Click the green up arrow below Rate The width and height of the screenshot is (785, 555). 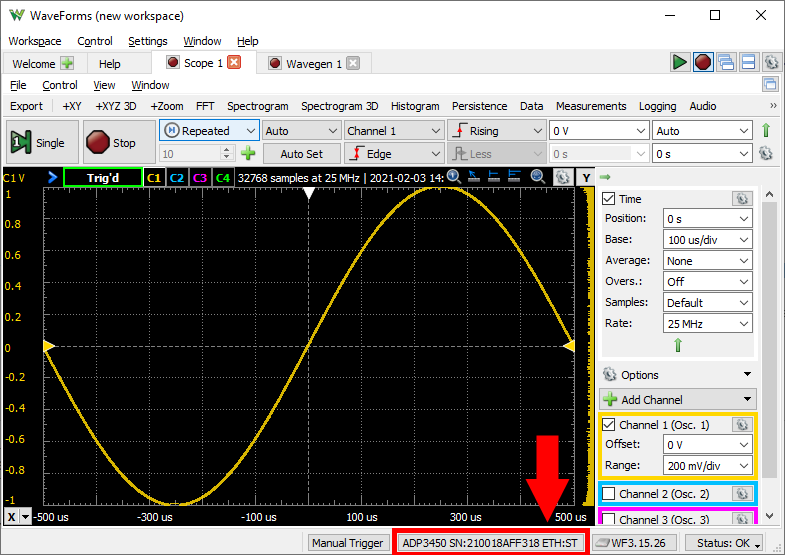678,345
